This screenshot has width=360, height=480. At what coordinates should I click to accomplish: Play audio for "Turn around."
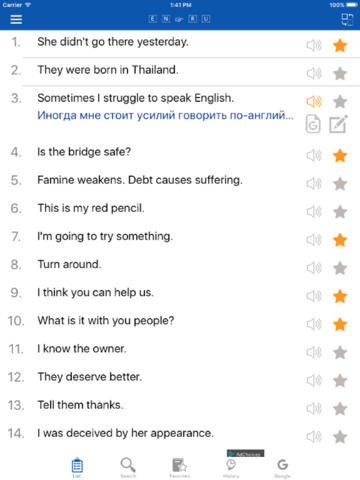click(x=314, y=268)
